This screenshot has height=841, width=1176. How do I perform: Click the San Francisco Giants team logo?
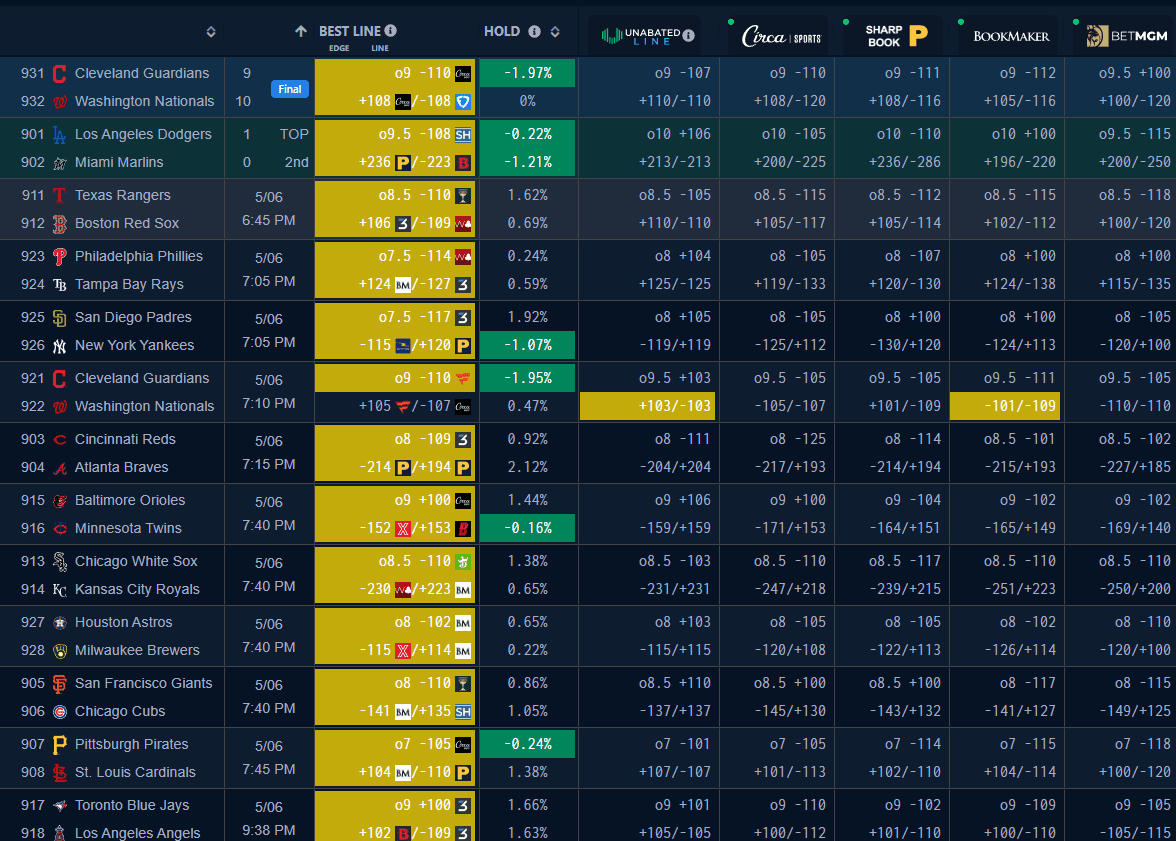click(x=60, y=683)
